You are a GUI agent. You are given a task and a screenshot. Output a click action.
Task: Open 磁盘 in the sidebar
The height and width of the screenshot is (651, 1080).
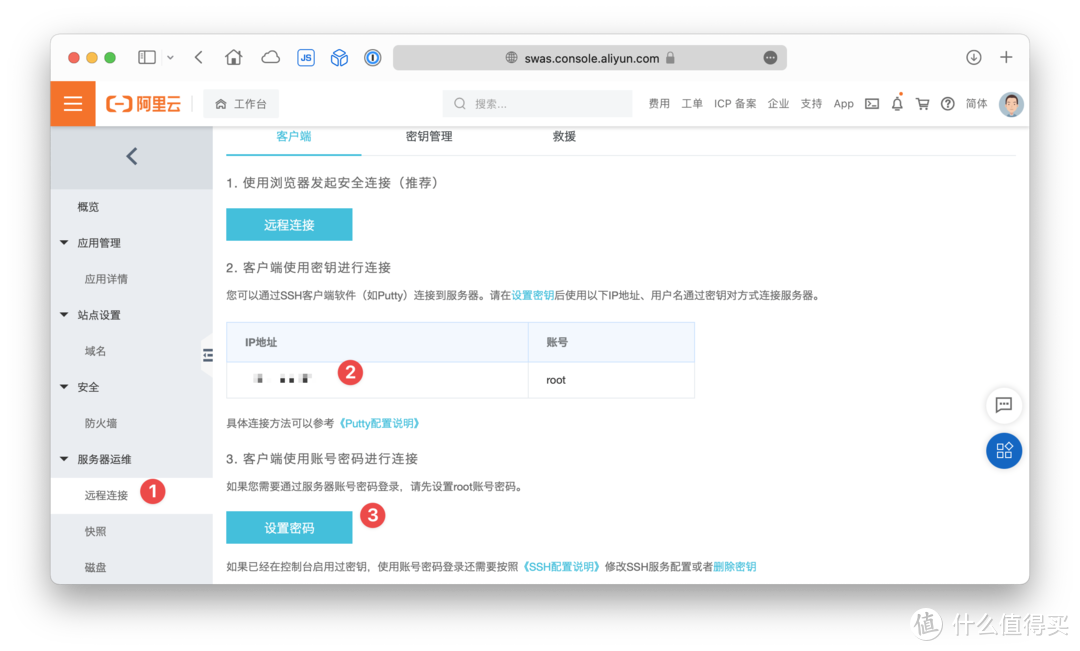point(95,568)
